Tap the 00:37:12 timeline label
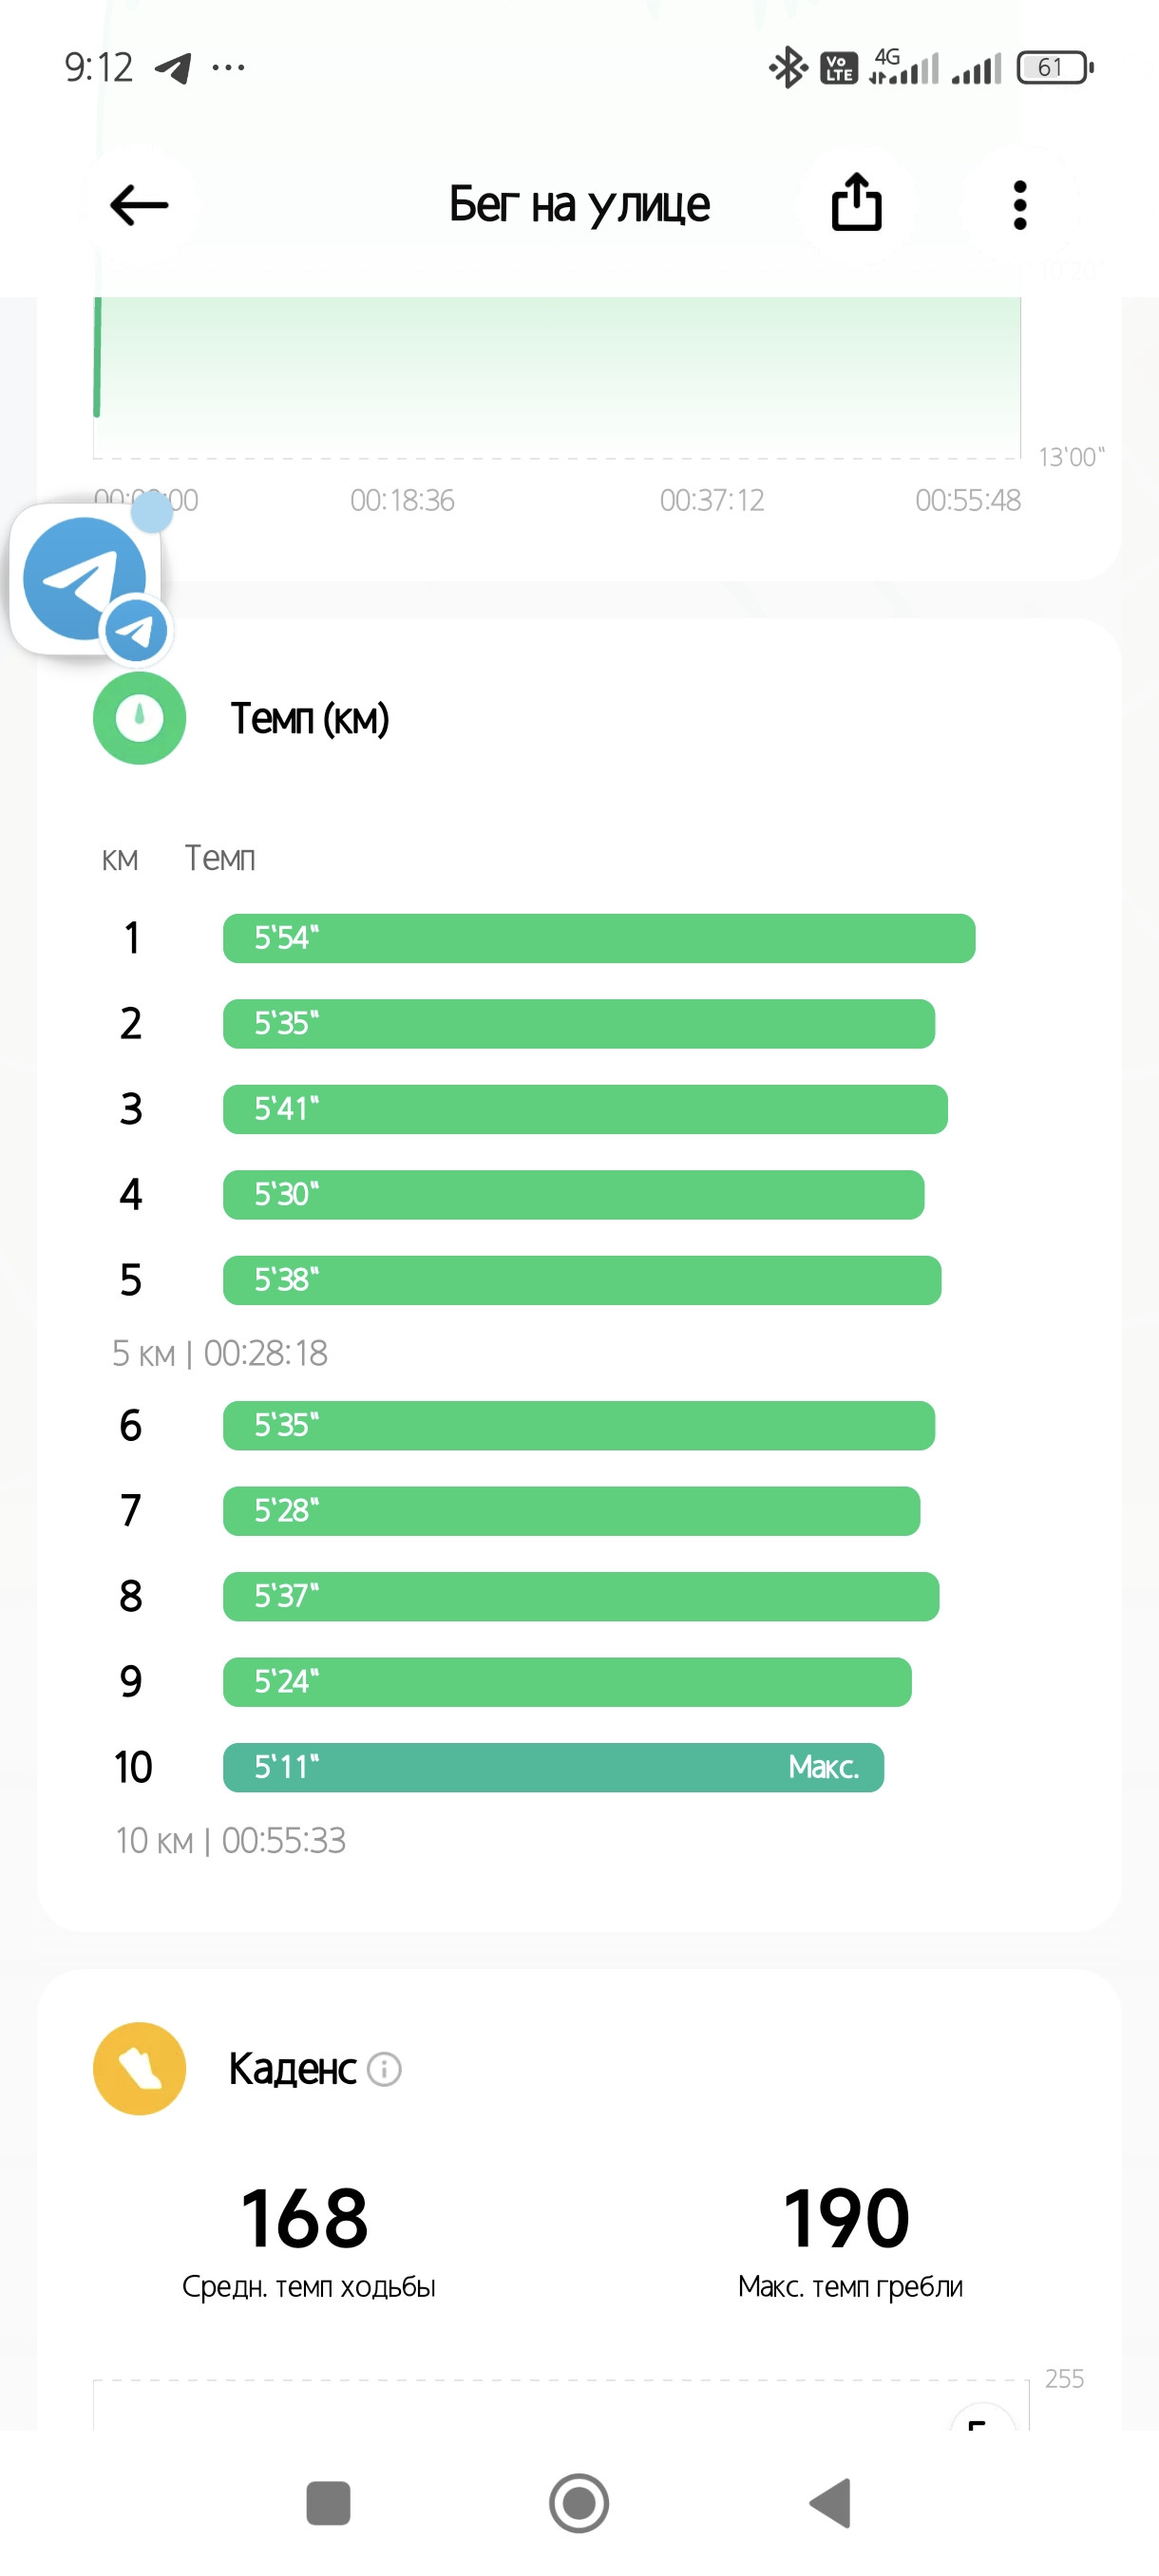Screen dimensions: 1159x2576 click(712, 500)
